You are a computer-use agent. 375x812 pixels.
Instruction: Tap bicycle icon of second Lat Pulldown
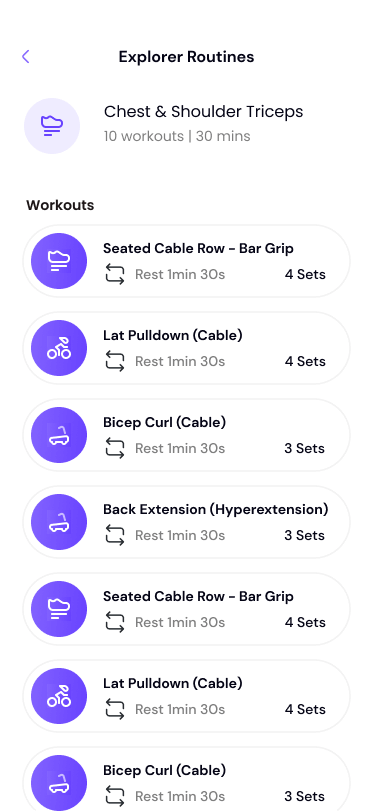[x=59, y=696]
